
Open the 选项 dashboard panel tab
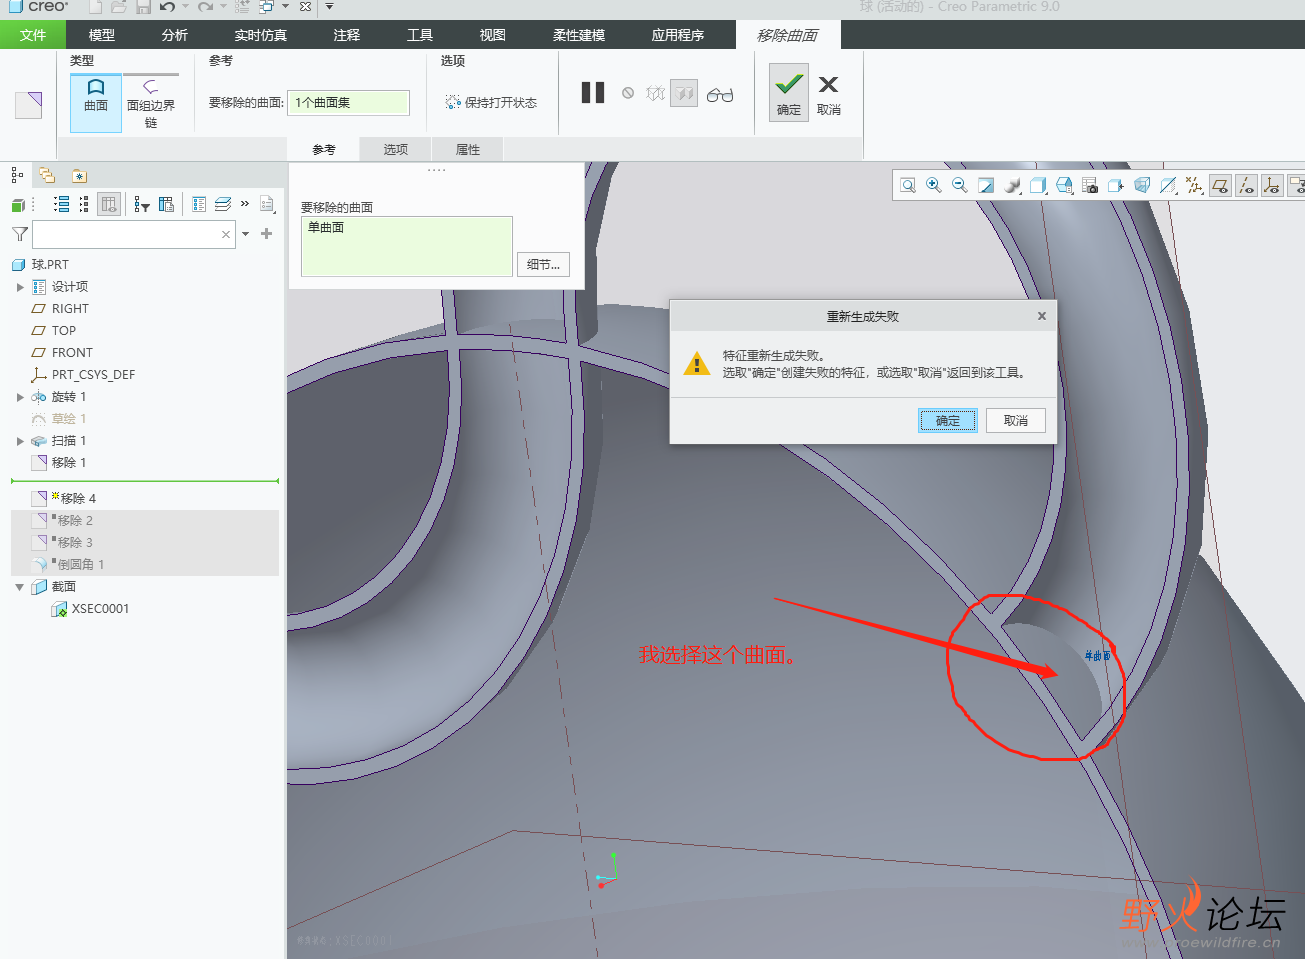coord(396,149)
